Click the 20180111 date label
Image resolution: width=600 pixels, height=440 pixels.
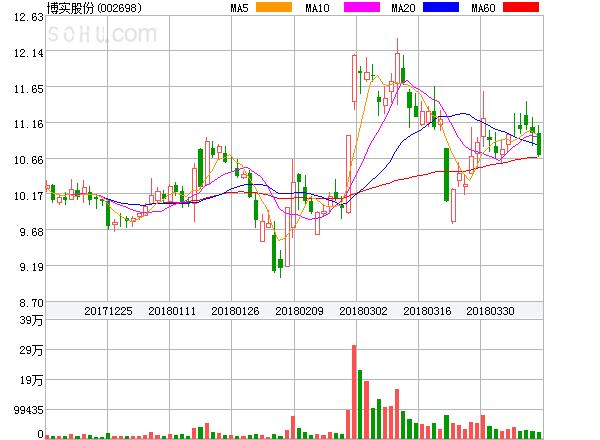pyautogui.click(x=172, y=311)
